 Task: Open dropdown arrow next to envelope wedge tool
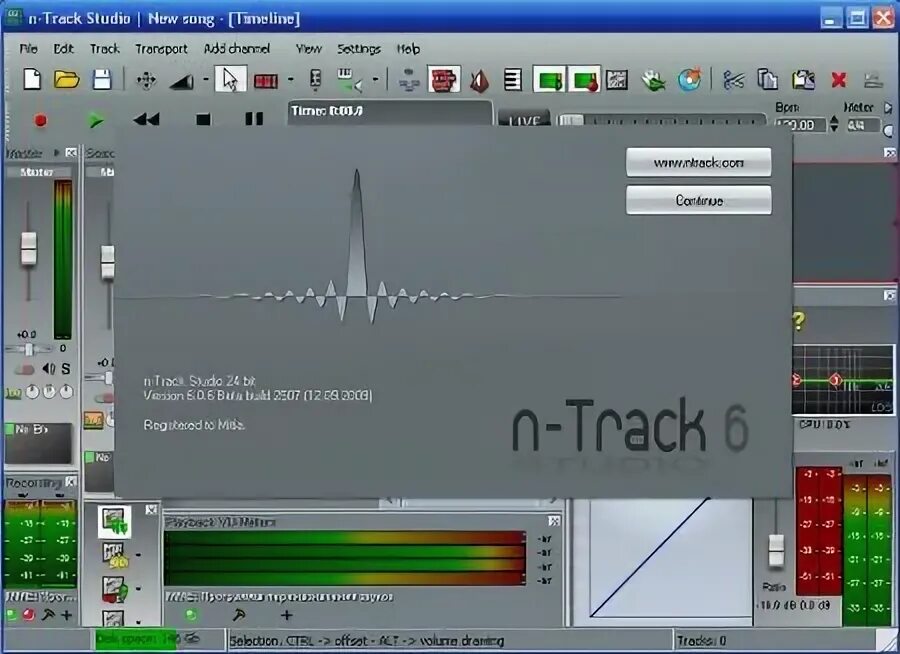coord(205,80)
